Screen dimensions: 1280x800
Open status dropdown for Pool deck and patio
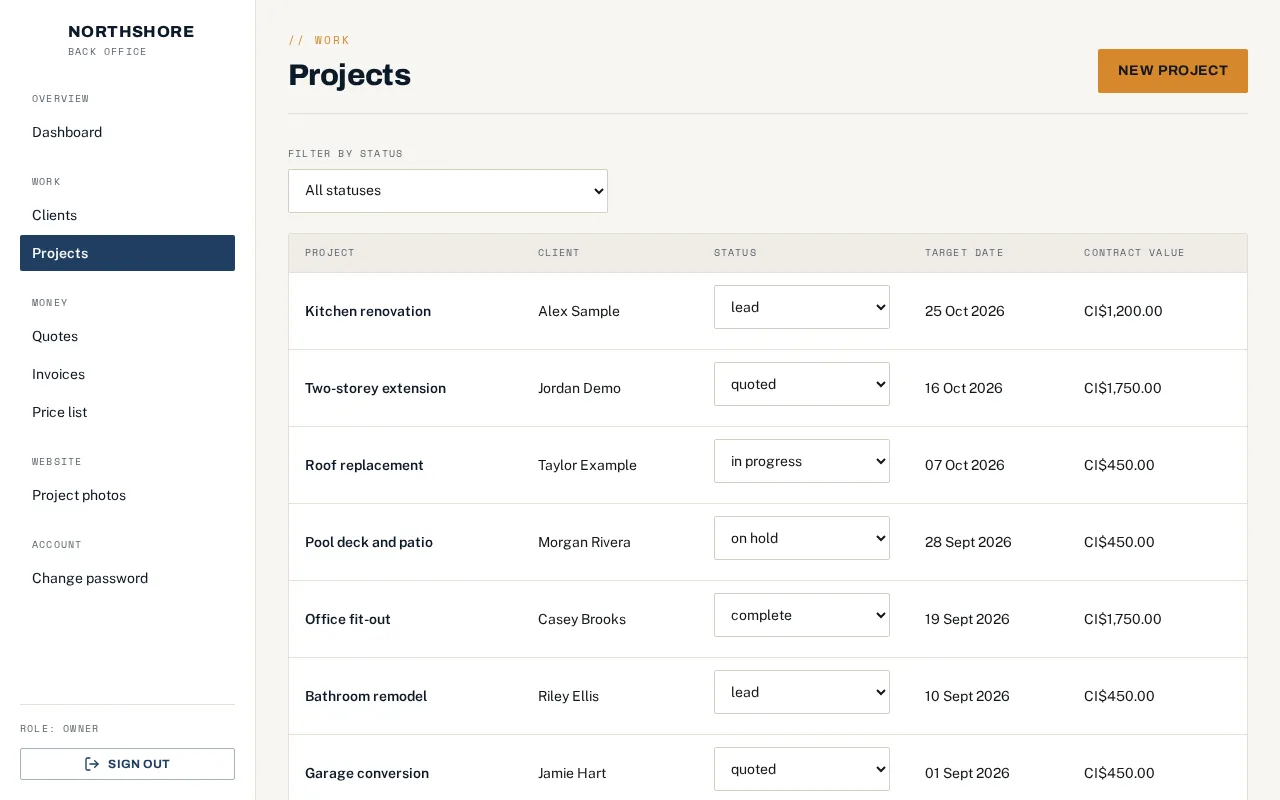(x=802, y=538)
